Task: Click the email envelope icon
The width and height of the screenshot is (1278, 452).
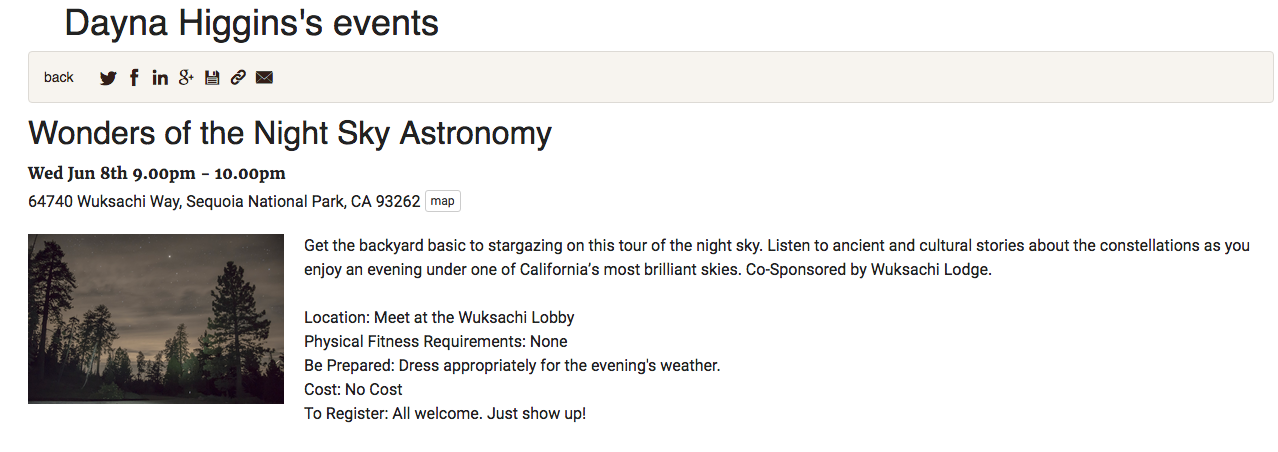Action: pos(264,77)
